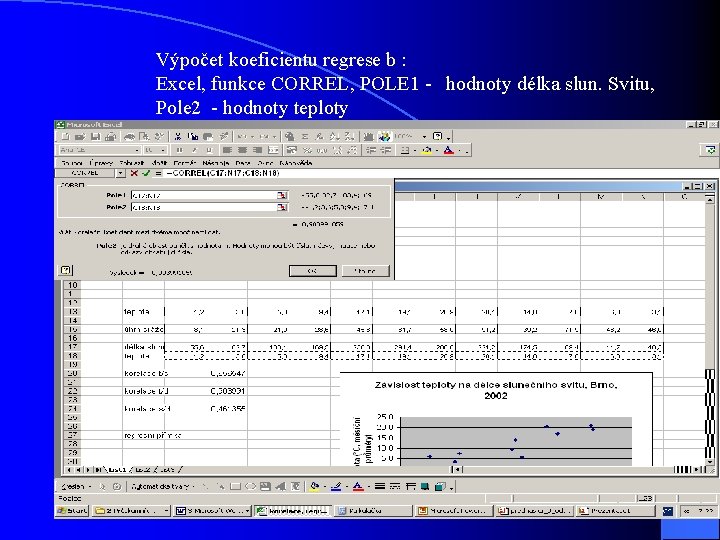Click Sort Descending icon
The height and width of the screenshot is (540, 720).
pos(349,136)
